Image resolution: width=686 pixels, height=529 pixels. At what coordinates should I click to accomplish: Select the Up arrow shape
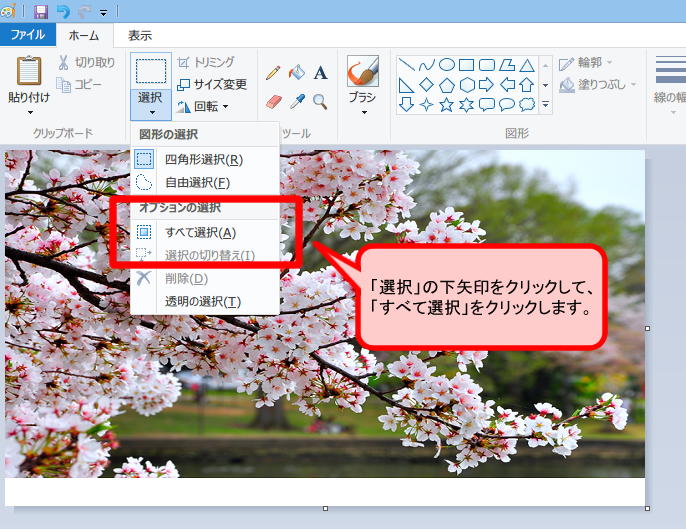[x=527, y=84]
